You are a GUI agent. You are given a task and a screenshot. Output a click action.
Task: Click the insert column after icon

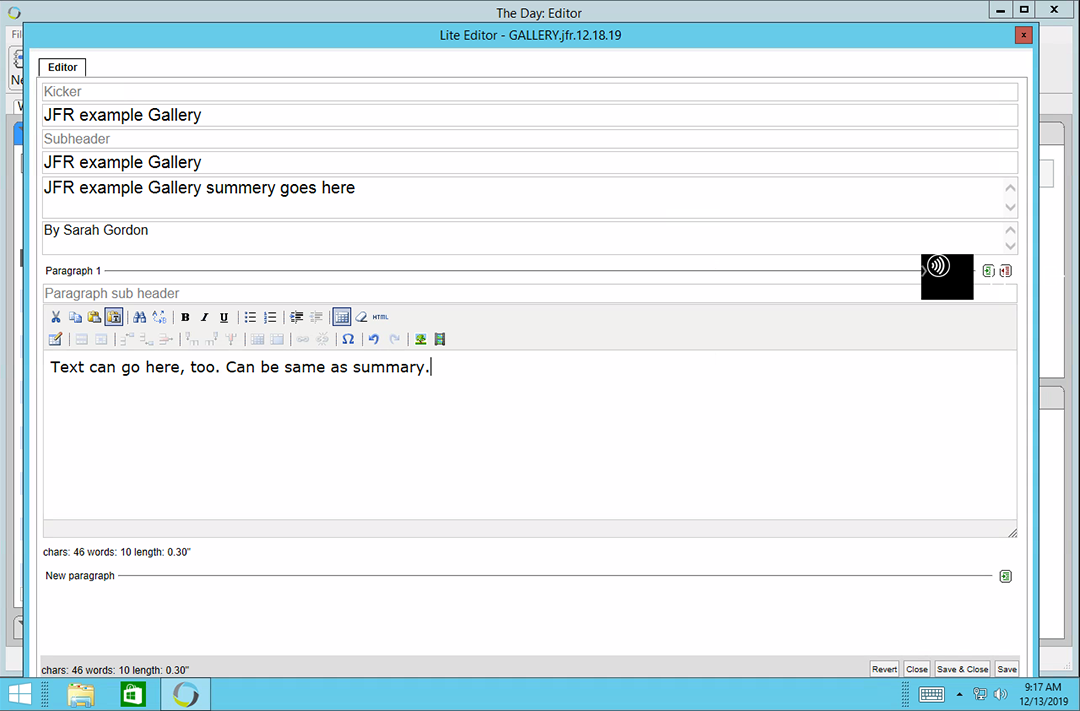211,339
